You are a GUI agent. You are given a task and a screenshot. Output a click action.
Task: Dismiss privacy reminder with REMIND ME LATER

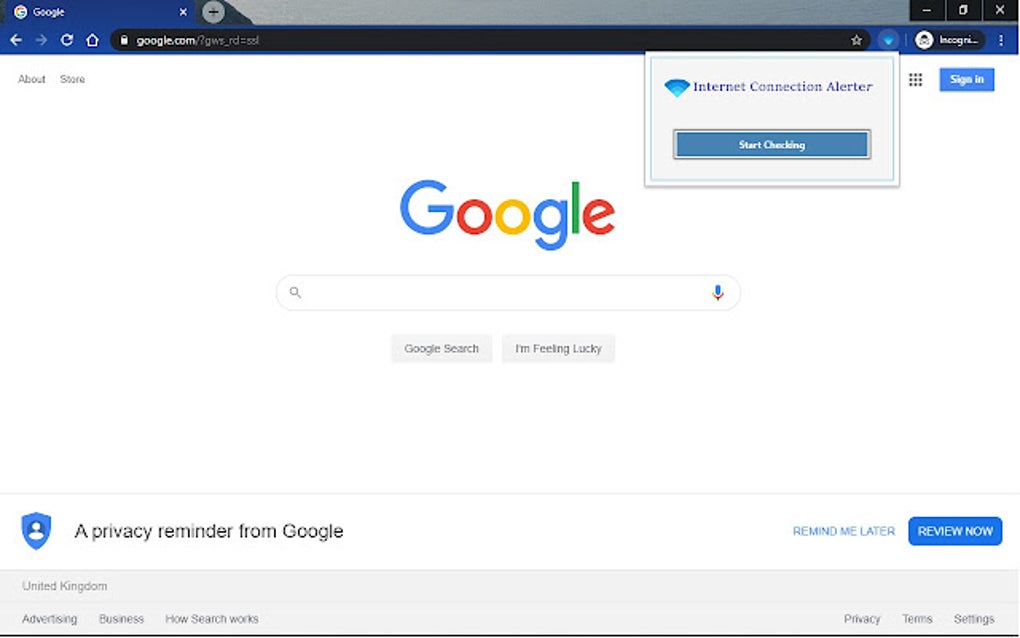tap(843, 531)
